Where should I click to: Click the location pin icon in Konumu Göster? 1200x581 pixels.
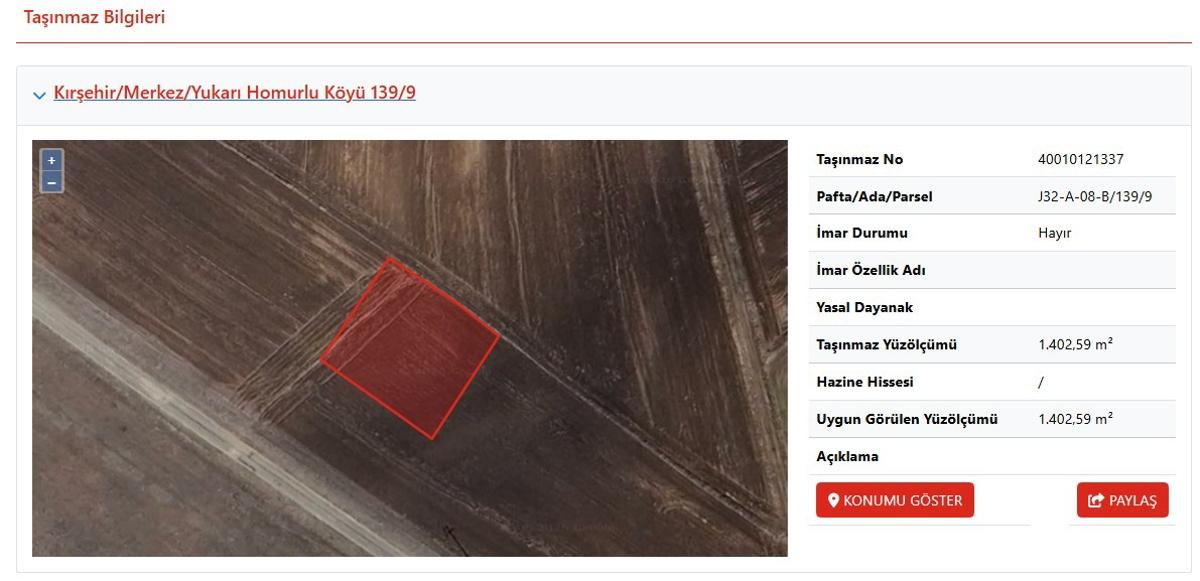point(833,500)
